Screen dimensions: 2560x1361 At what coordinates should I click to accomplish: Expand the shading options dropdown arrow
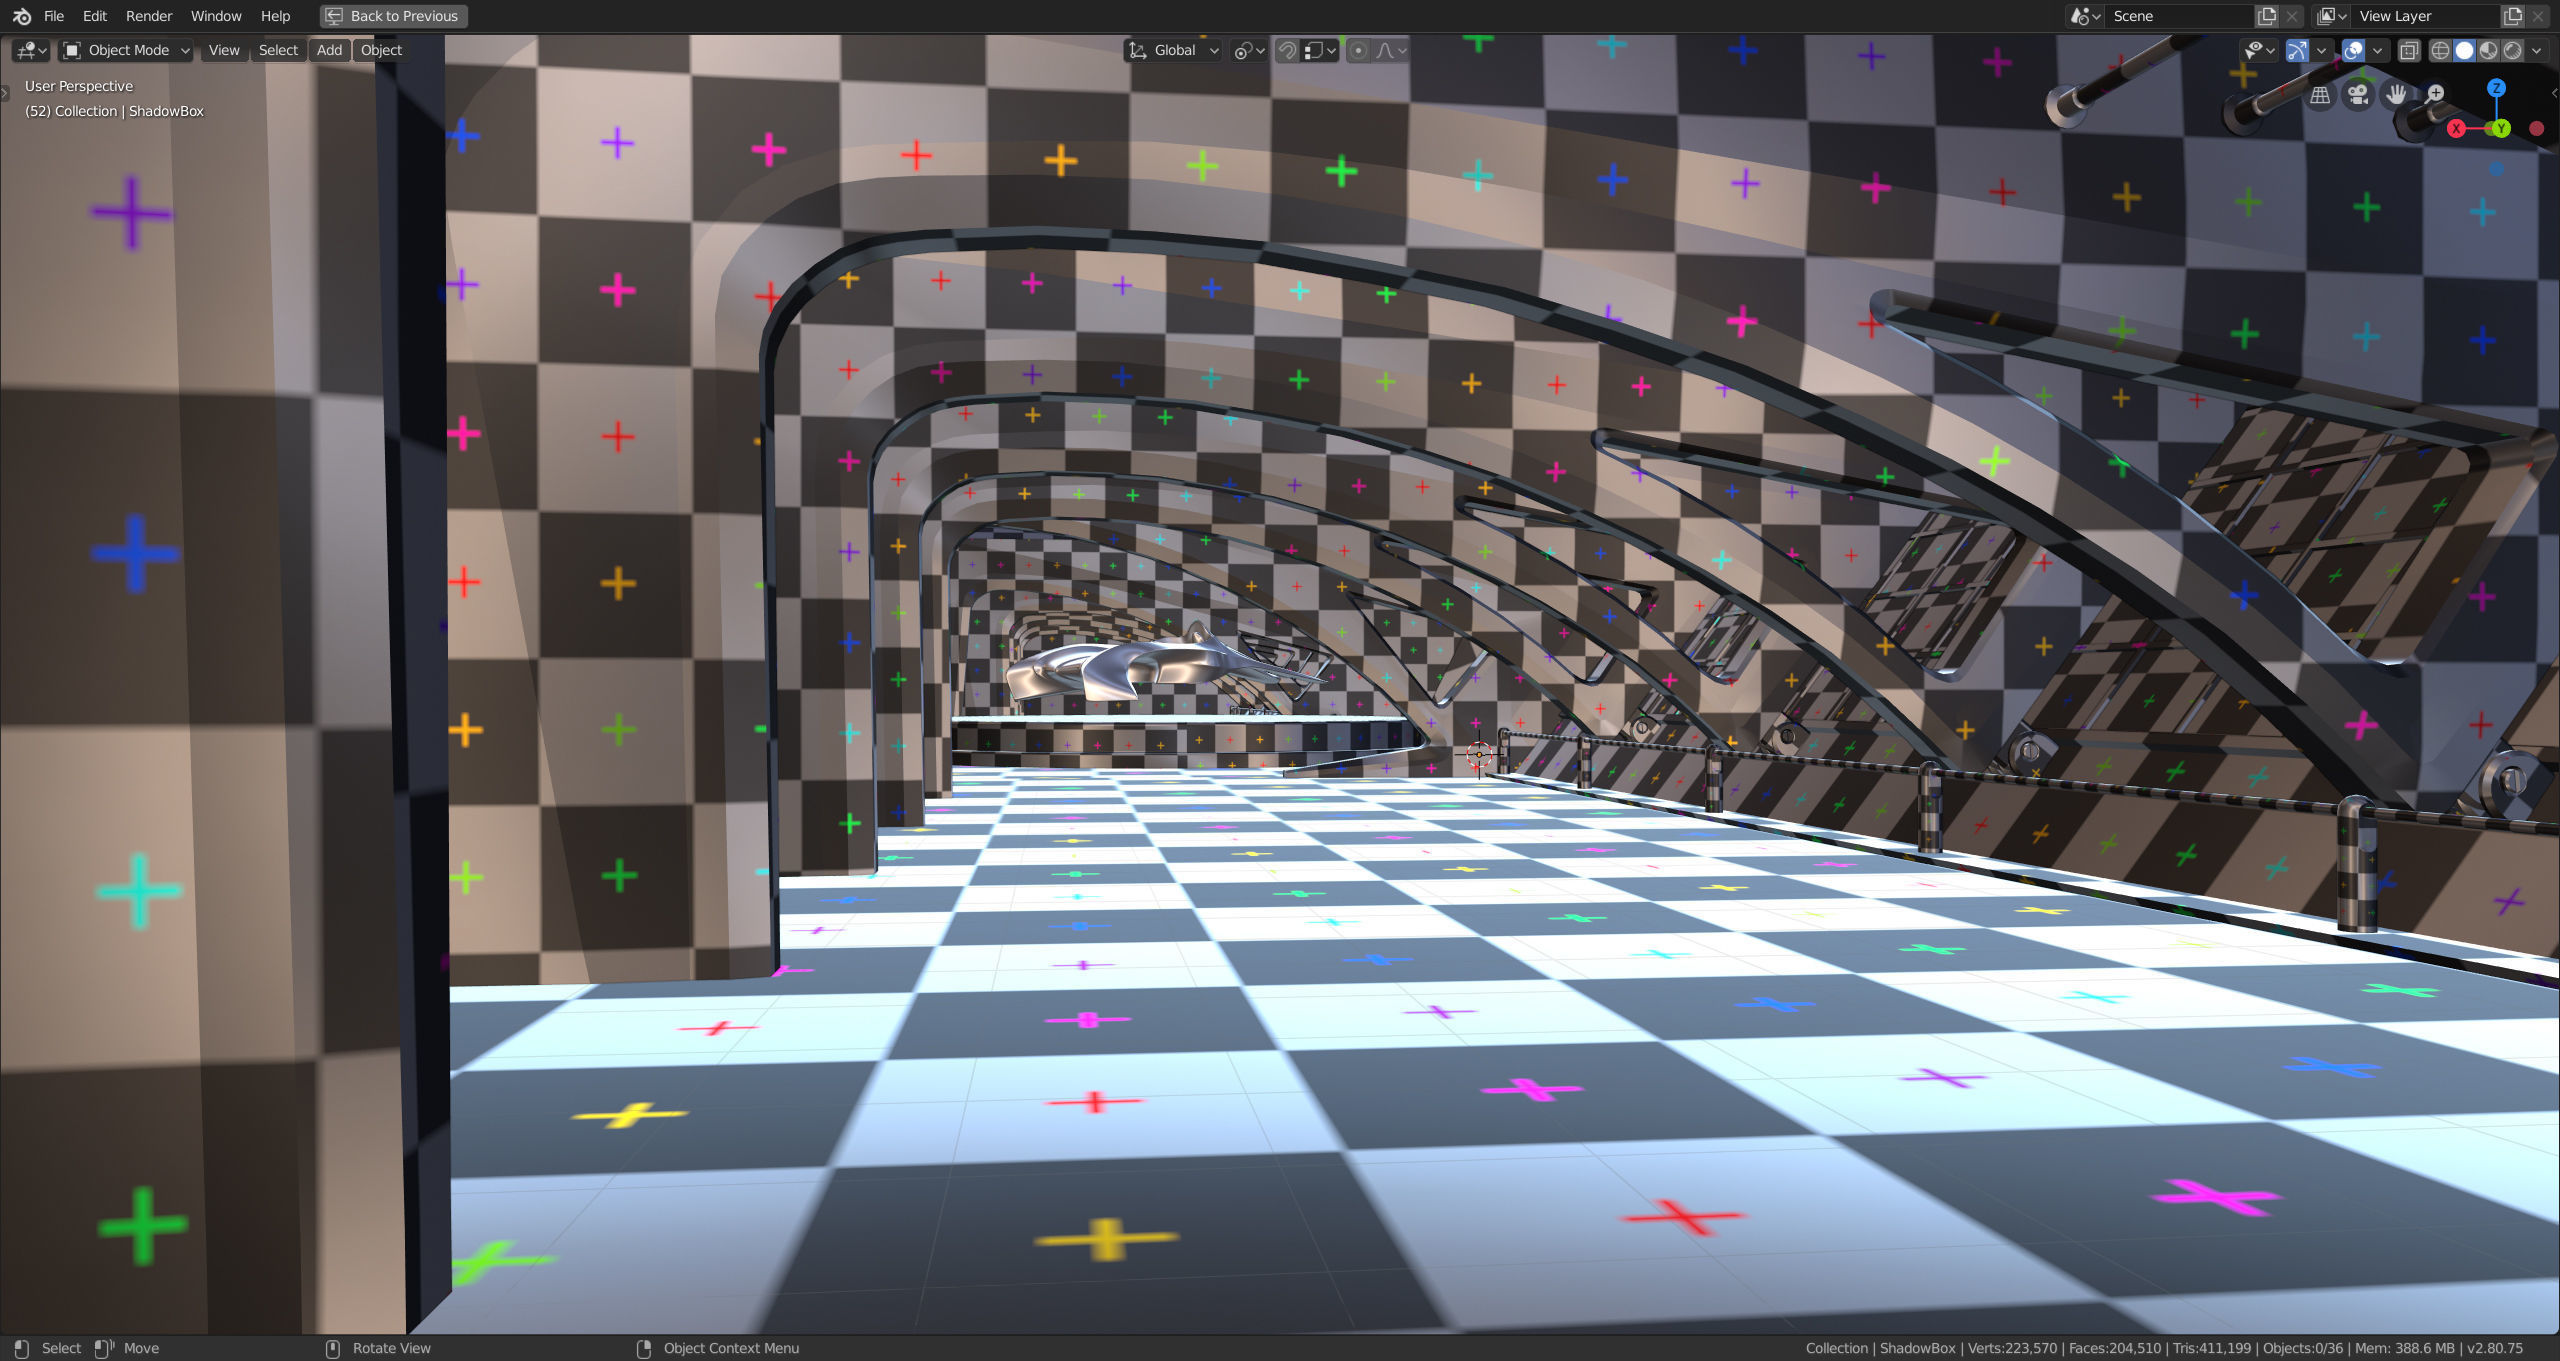coord(2537,50)
